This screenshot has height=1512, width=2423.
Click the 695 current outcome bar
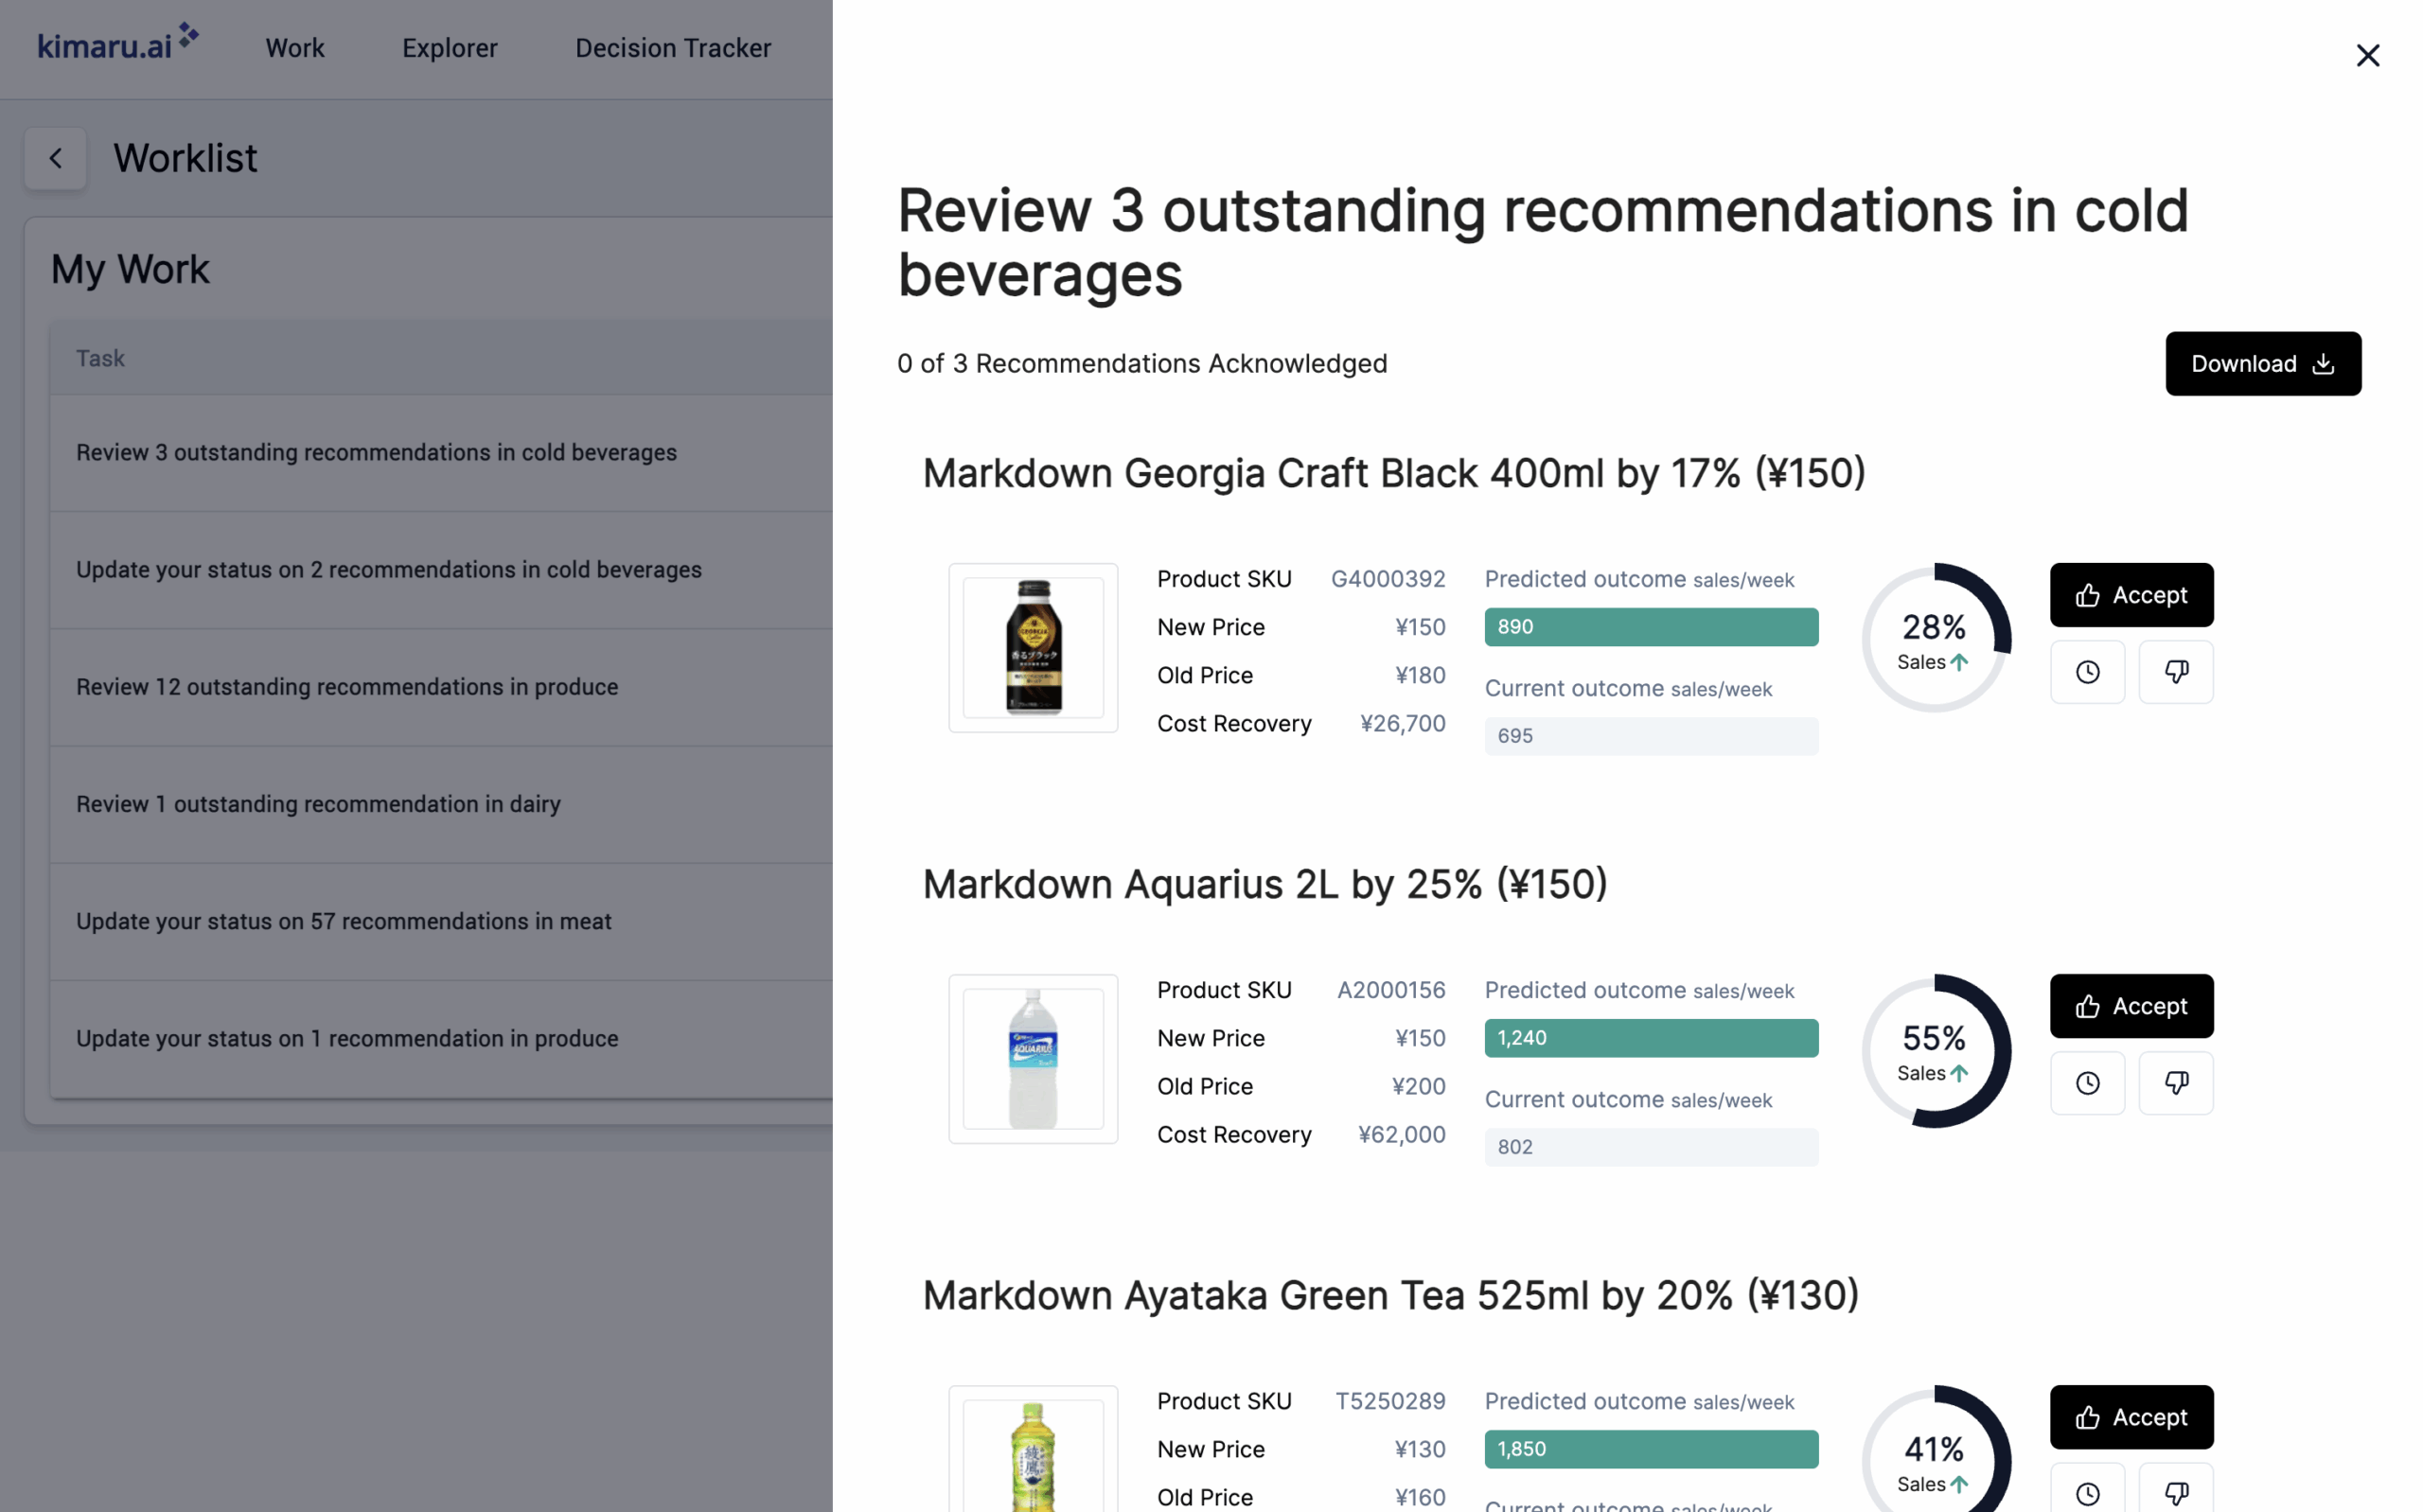coord(1650,736)
